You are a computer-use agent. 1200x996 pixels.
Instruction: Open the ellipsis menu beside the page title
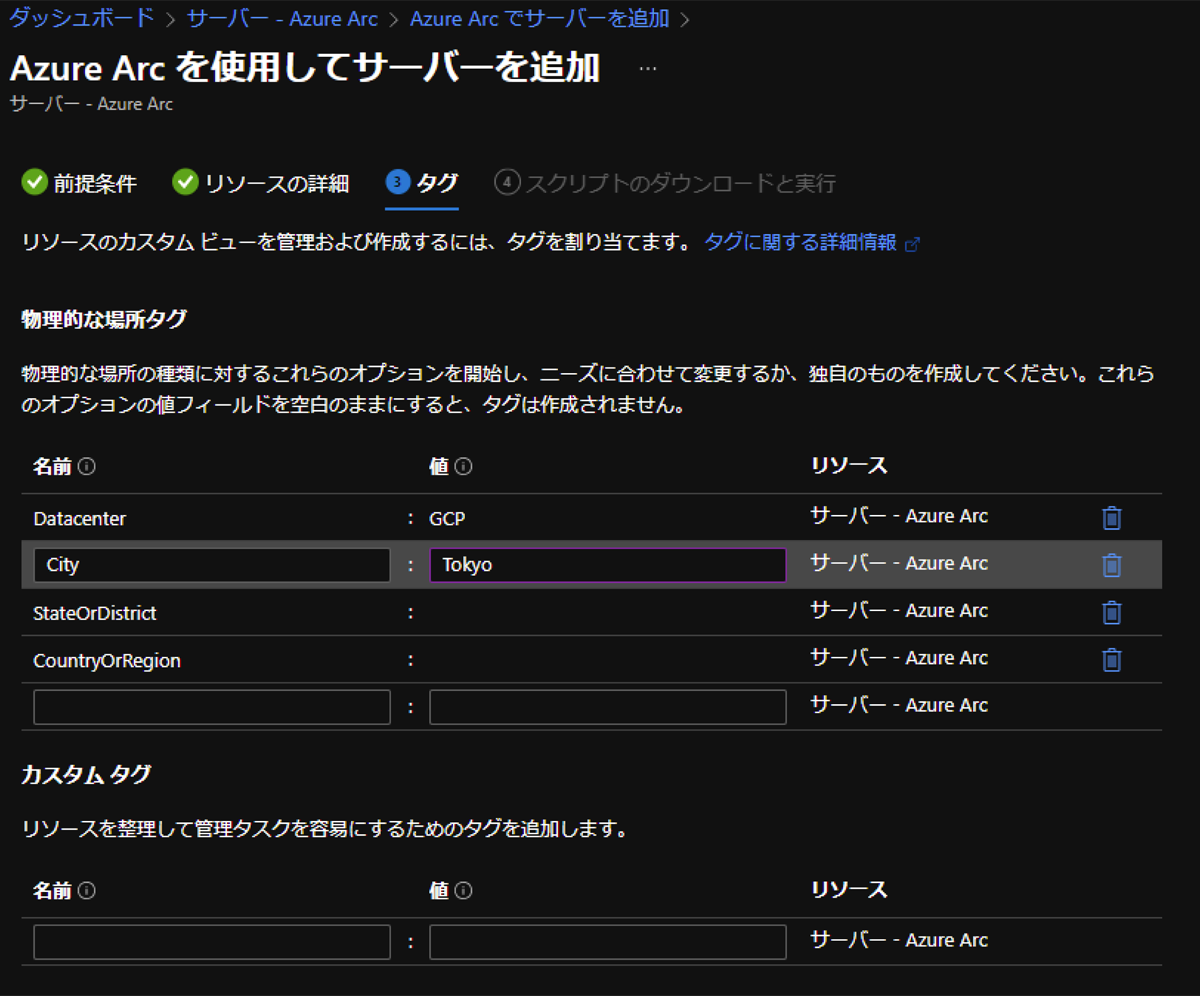click(648, 69)
